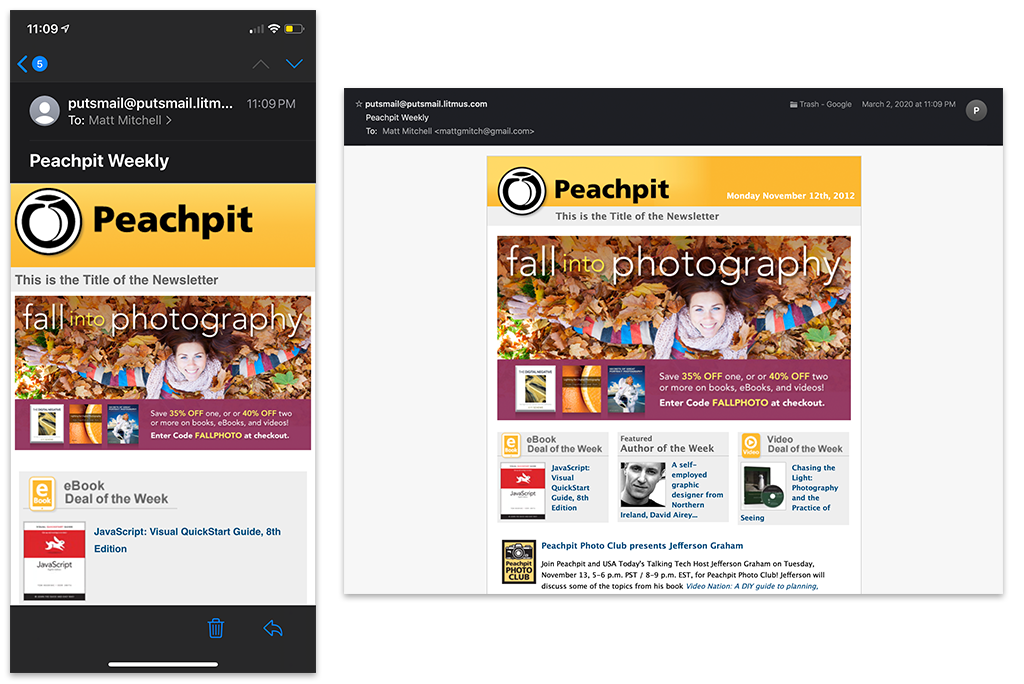This screenshot has width=1024, height=684.
Task: Tap the back arrow in phone mail
Action: tap(22, 64)
